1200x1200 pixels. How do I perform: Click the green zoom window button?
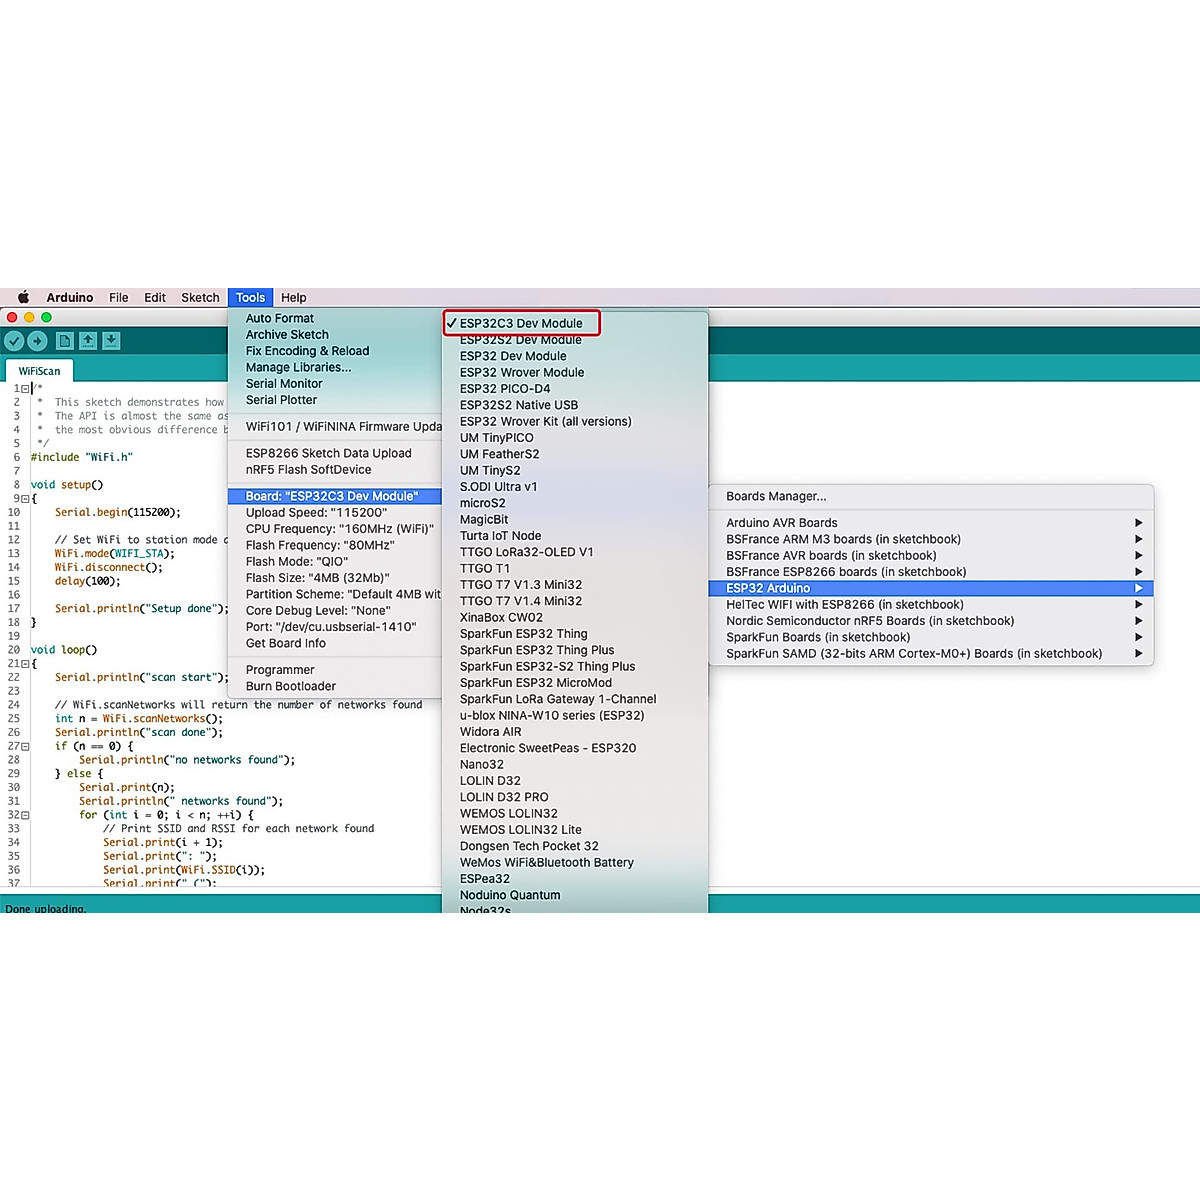[46, 317]
